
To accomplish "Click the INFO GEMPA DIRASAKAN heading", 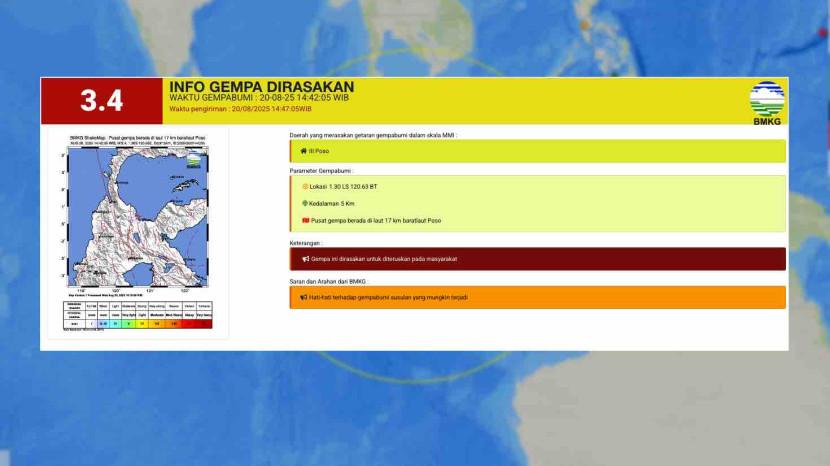I will click(x=261, y=87).
